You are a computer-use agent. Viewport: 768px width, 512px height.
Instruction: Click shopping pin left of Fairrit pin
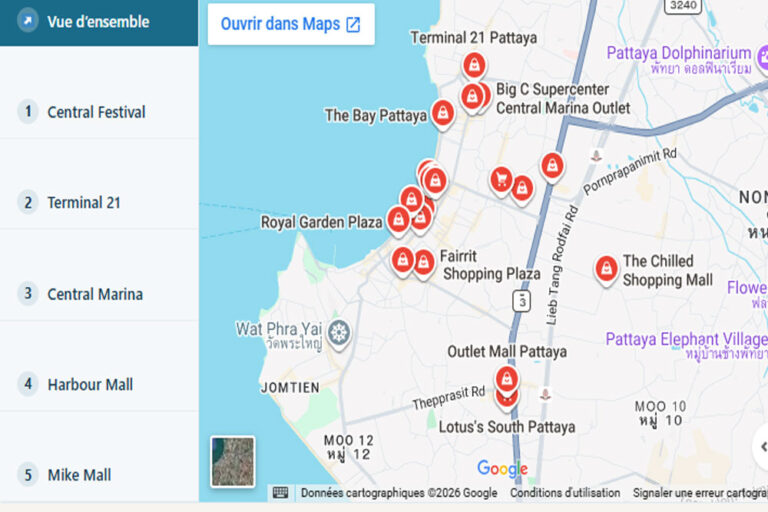[403, 260]
